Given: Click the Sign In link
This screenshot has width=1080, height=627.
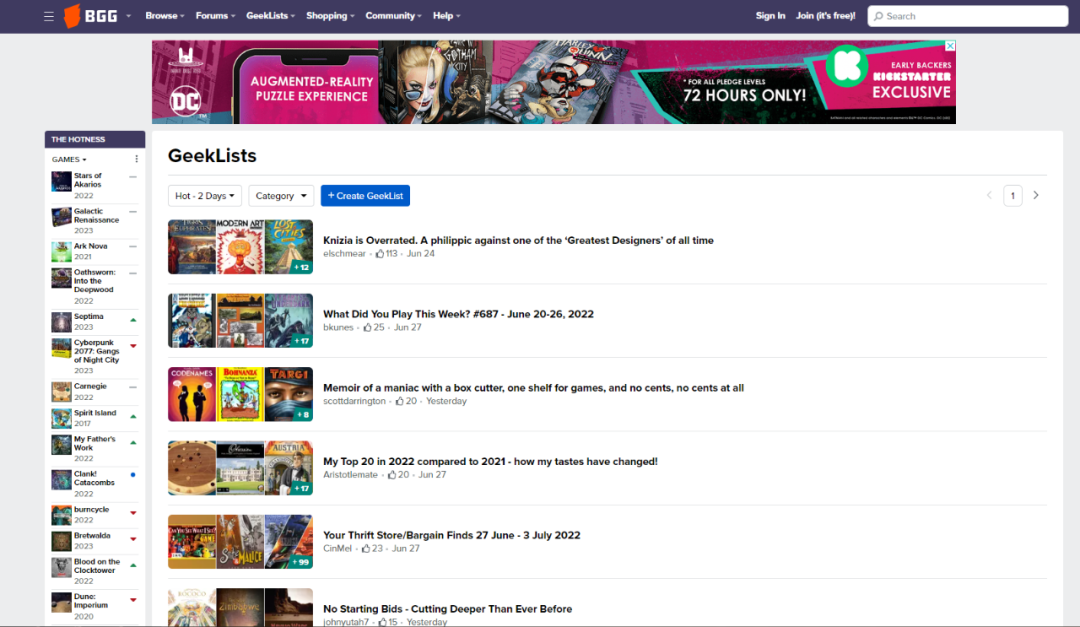Looking at the screenshot, I should 770,16.
